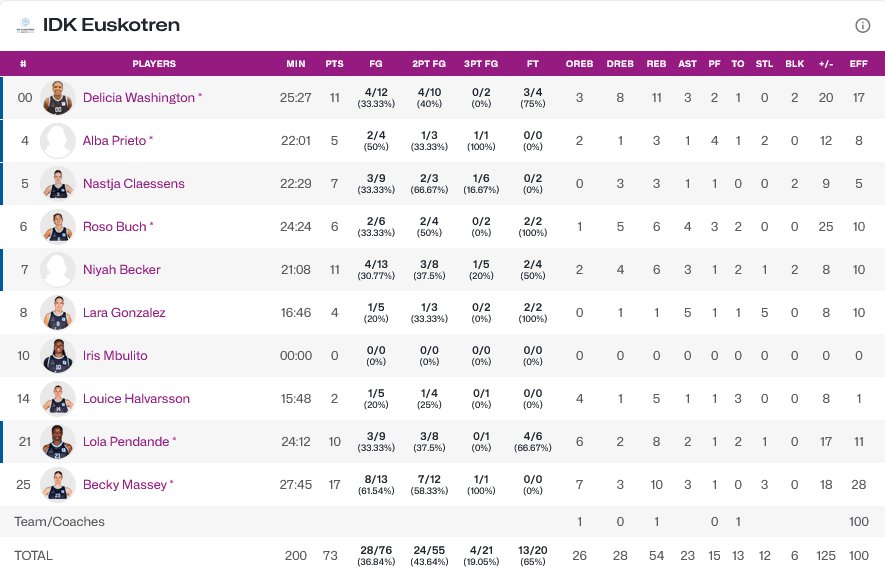The height and width of the screenshot is (571, 885).
Task: Sort table by MIN column header
Action: pyautogui.click(x=296, y=64)
